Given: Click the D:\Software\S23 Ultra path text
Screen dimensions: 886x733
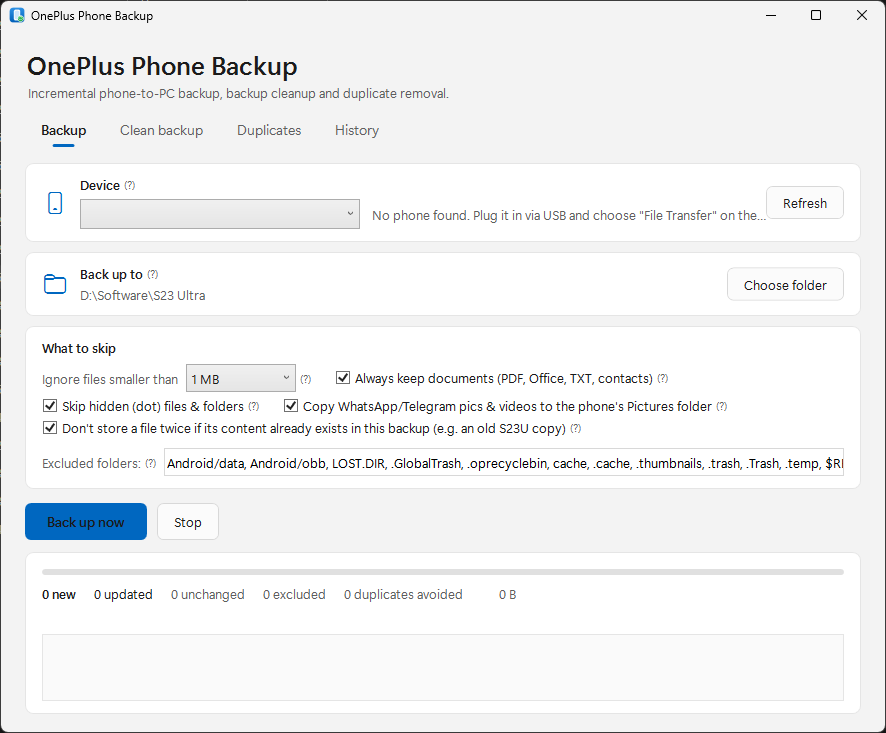Looking at the screenshot, I should 142,296.
